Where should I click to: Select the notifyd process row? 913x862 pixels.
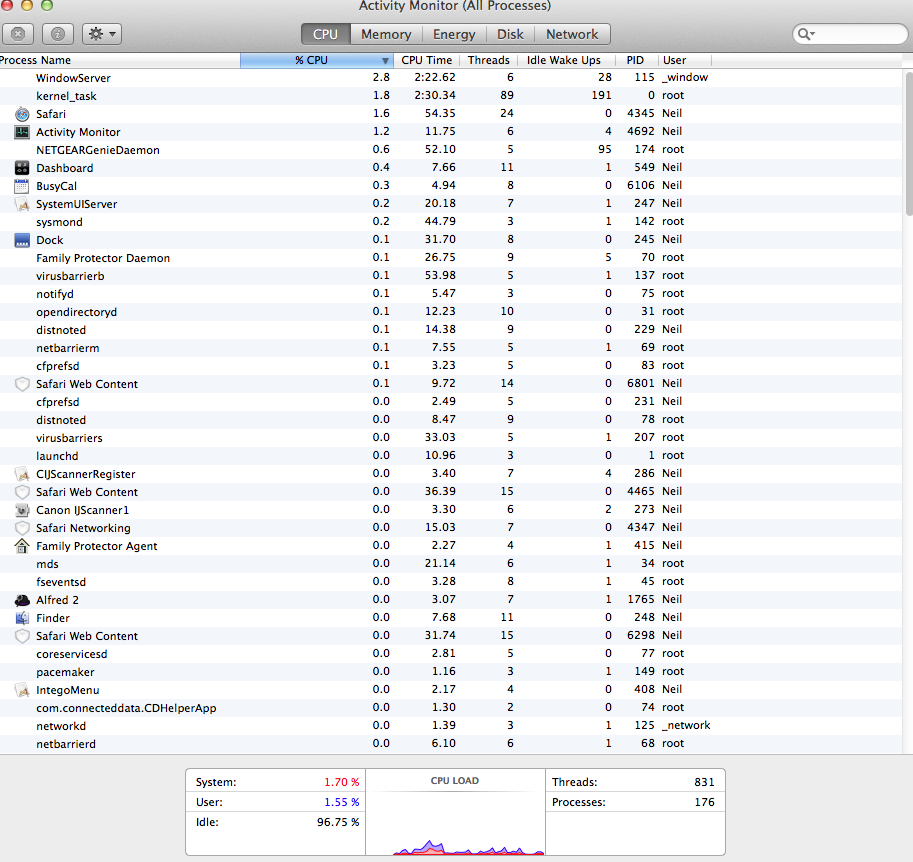(x=451, y=294)
